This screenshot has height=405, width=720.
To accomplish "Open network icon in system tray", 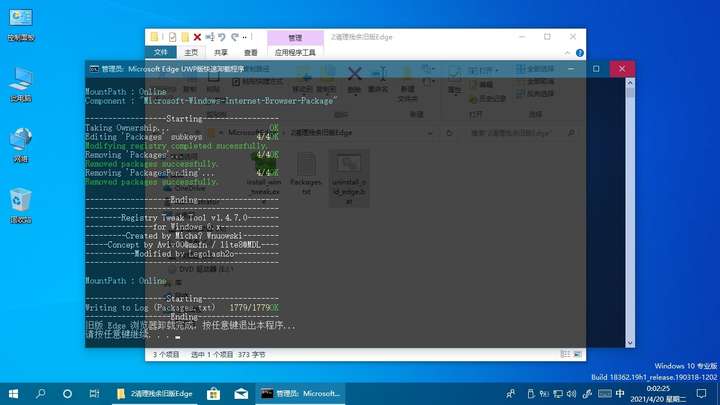I will (558, 394).
